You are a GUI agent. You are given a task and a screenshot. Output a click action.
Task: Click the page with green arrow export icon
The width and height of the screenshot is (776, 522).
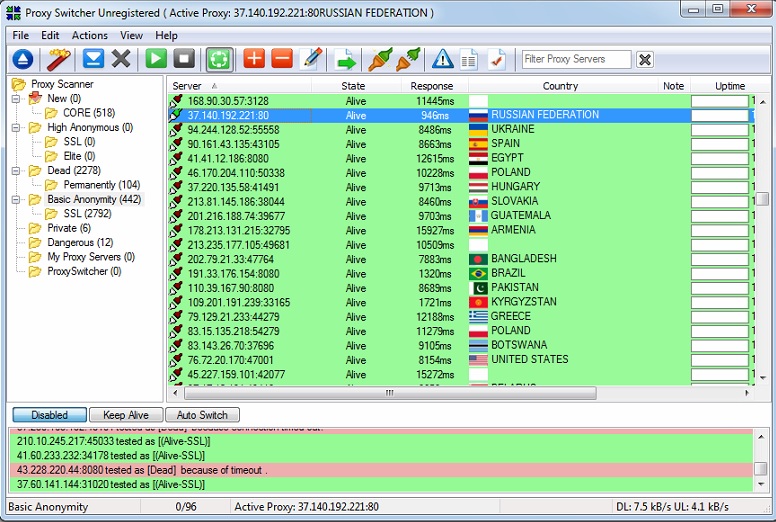pyautogui.click(x=345, y=59)
